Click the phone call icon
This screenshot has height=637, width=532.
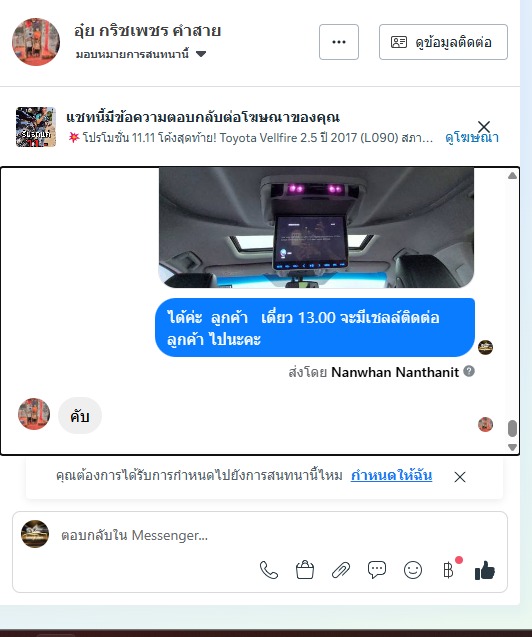click(x=268, y=570)
